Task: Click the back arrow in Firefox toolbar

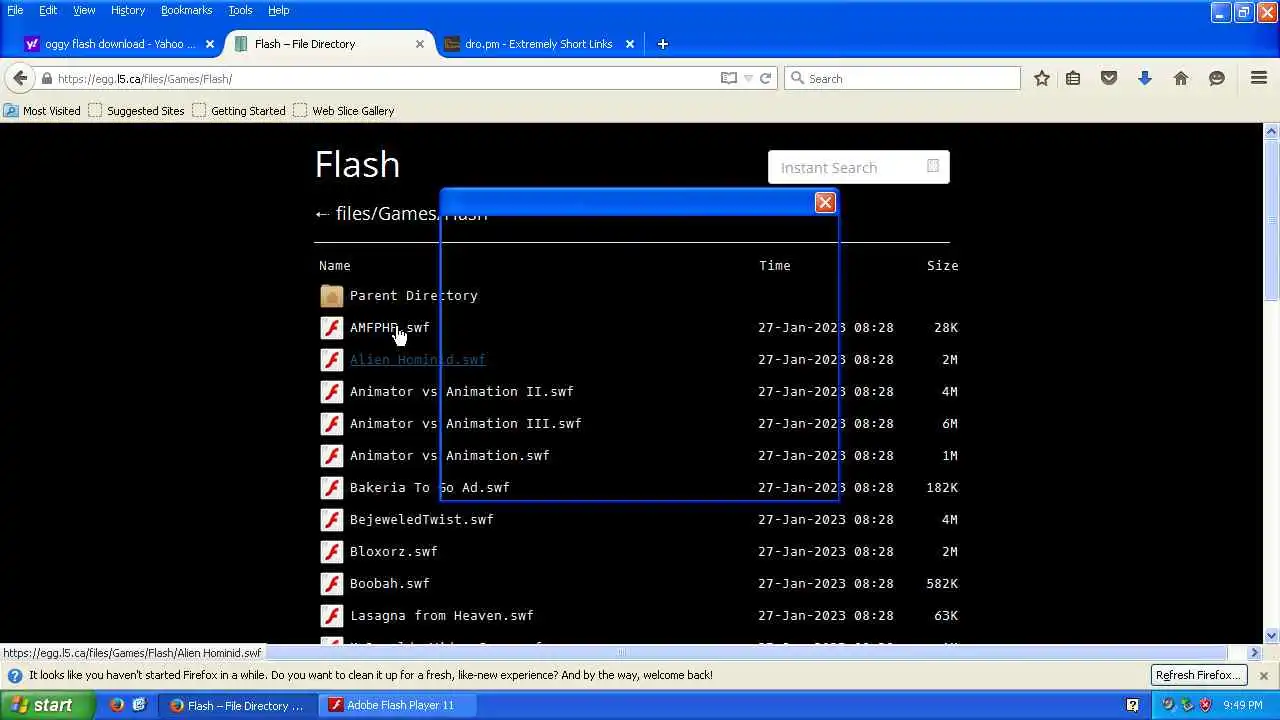Action: coord(20,78)
